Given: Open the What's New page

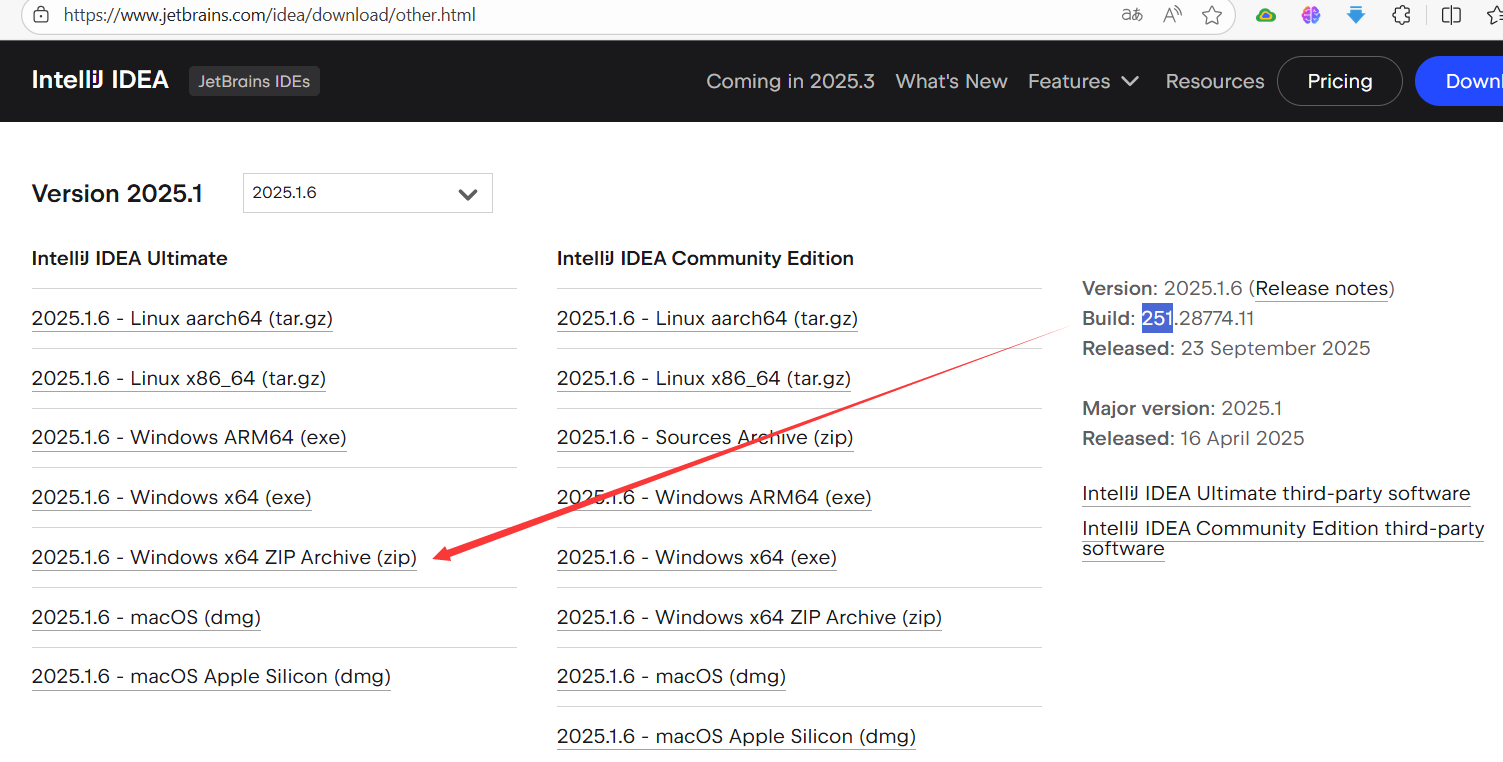Looking at the screenshot, I should (951, 81).
